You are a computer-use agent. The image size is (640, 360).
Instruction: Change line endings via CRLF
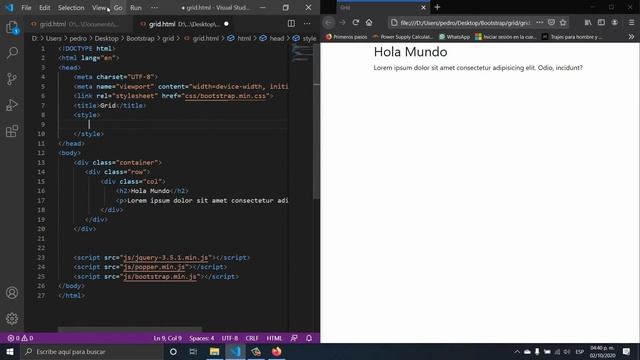point(252,338)
